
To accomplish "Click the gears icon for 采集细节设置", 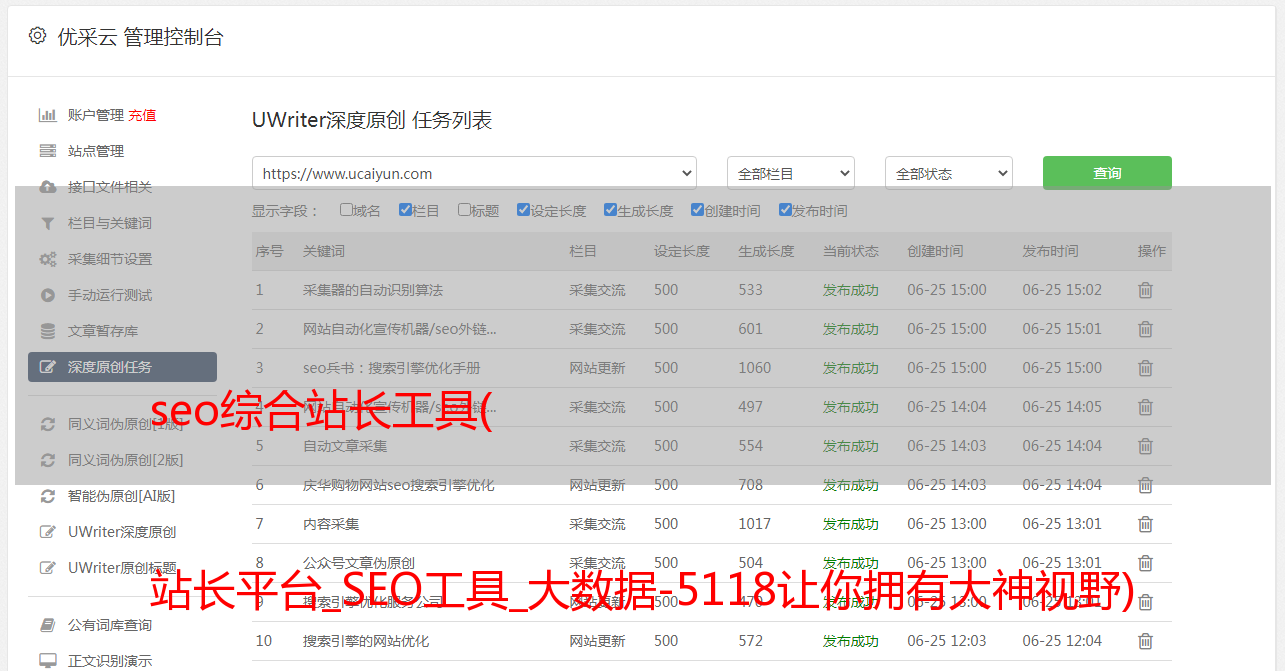I will (x=47, y=259).
